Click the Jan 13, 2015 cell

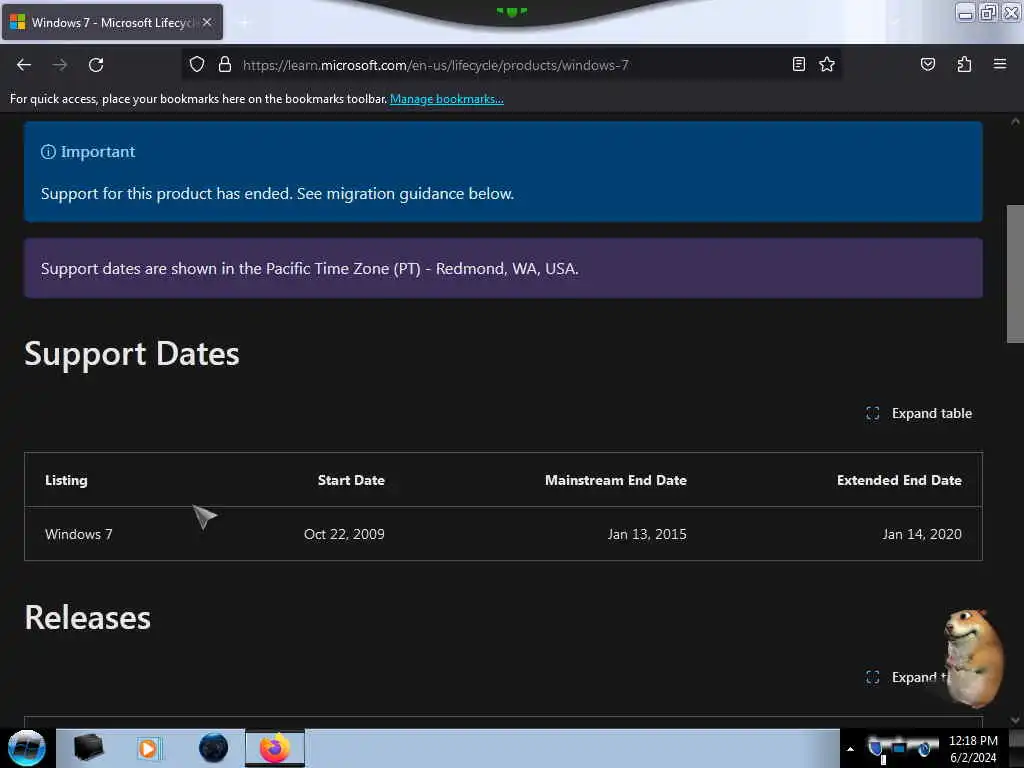pyautogui.click(x=647, y=534)
